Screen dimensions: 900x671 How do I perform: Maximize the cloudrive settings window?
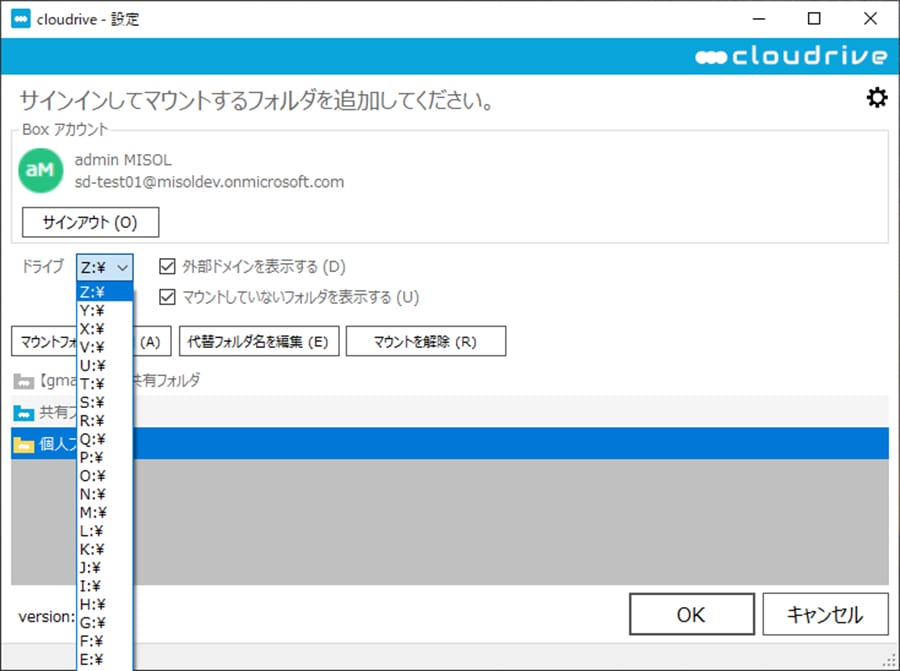[814, 19]
